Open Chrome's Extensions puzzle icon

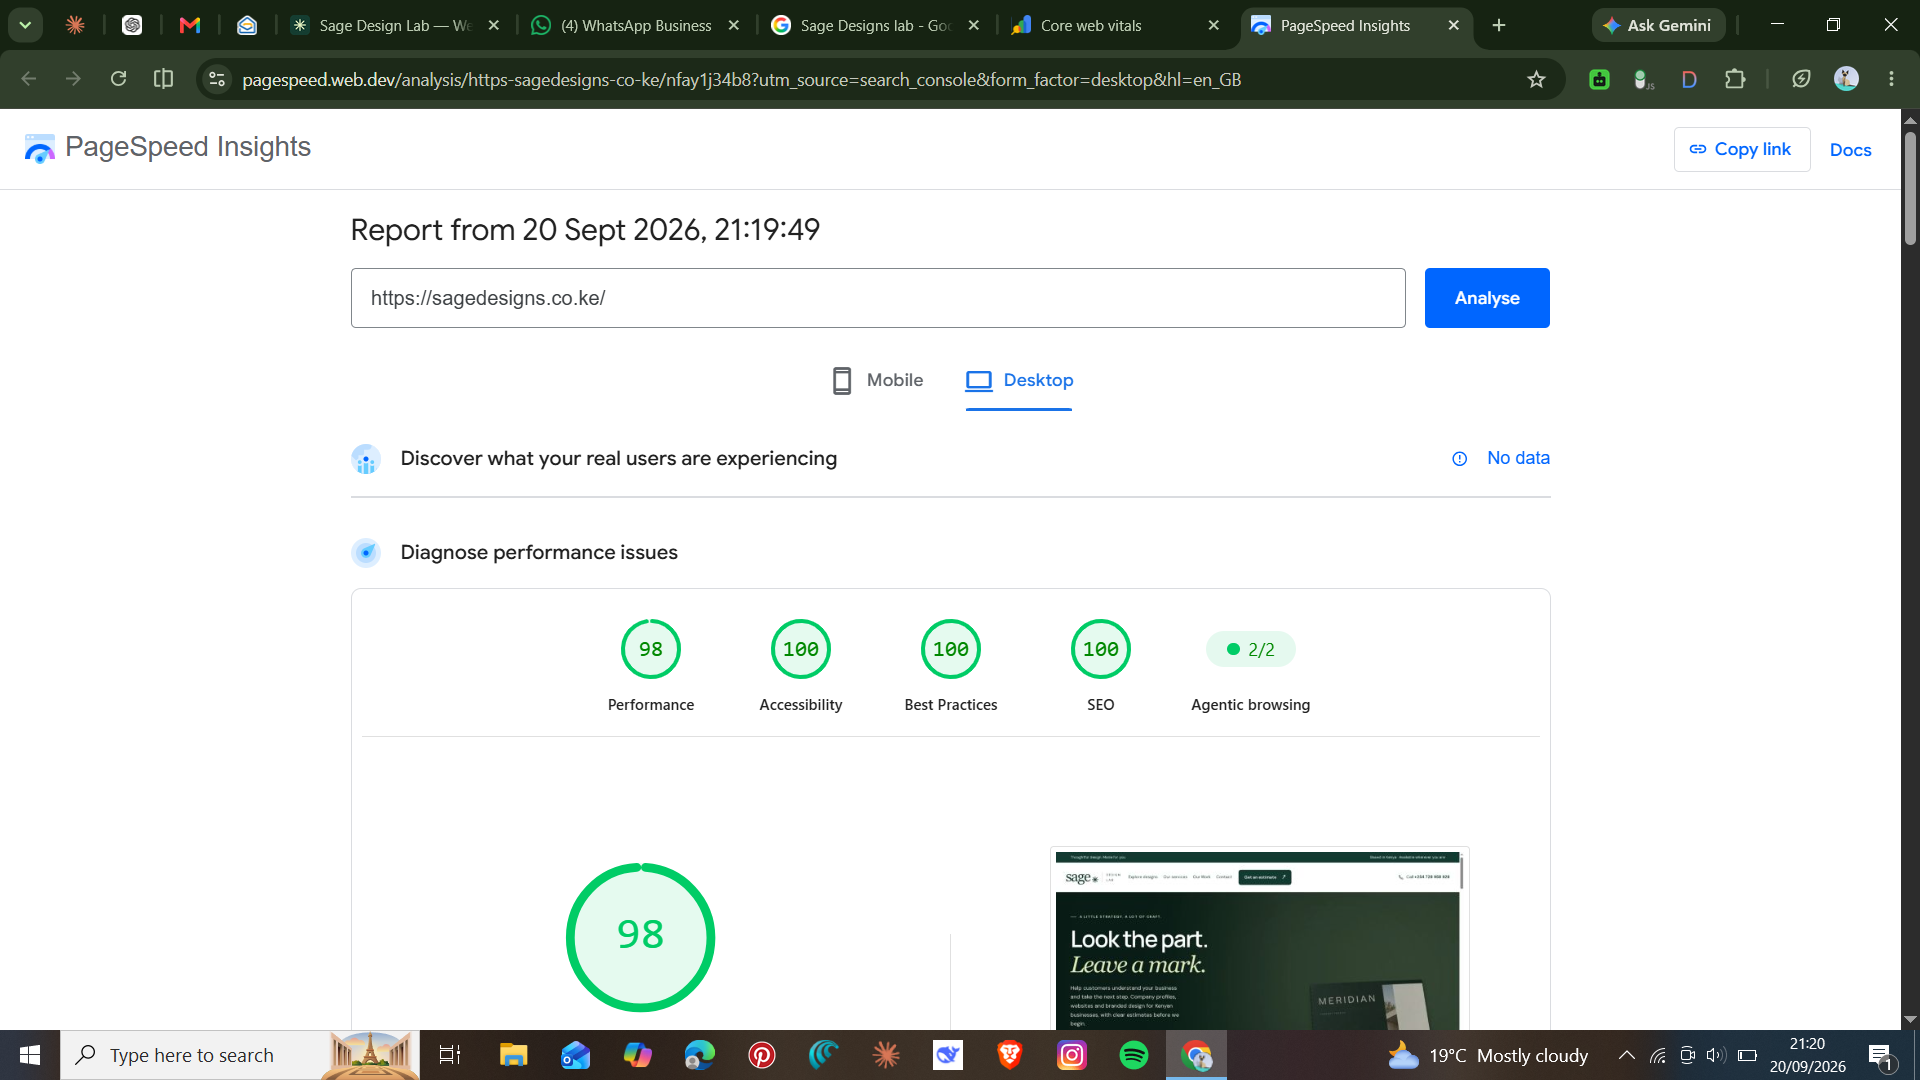pyautogui.click(x=1735, y=79)
